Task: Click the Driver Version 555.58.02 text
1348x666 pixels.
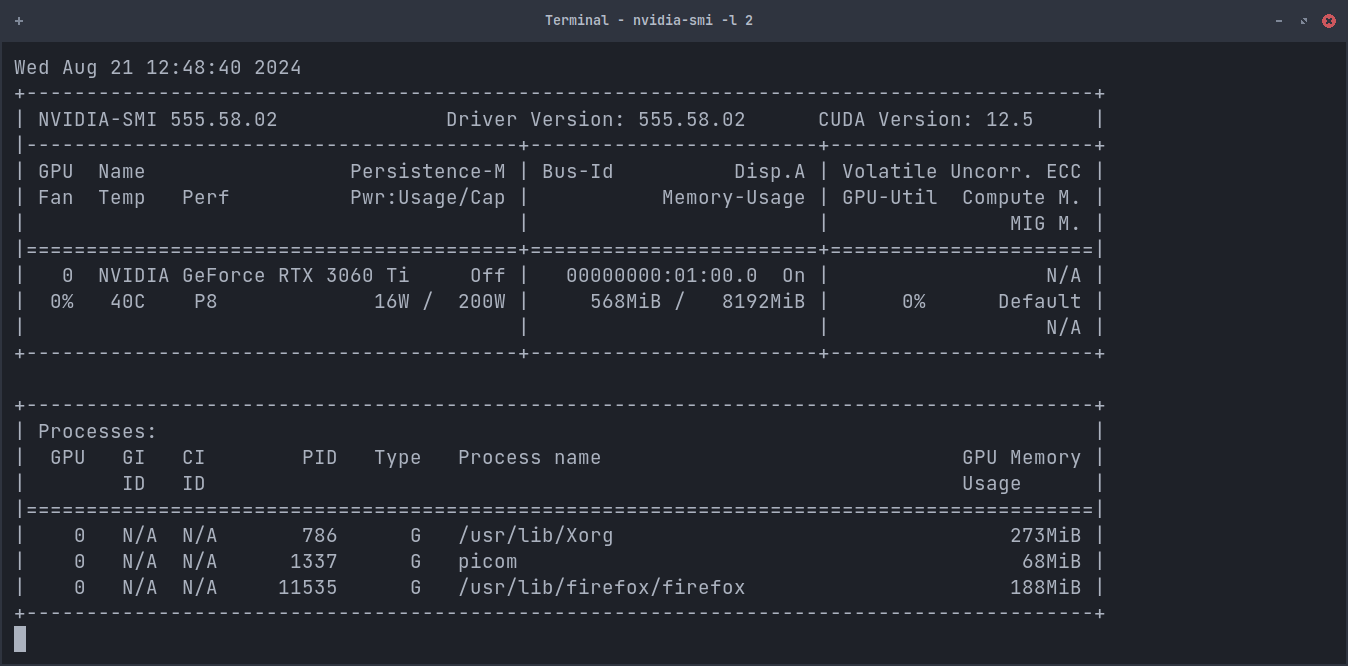Action: coord(594,119)
